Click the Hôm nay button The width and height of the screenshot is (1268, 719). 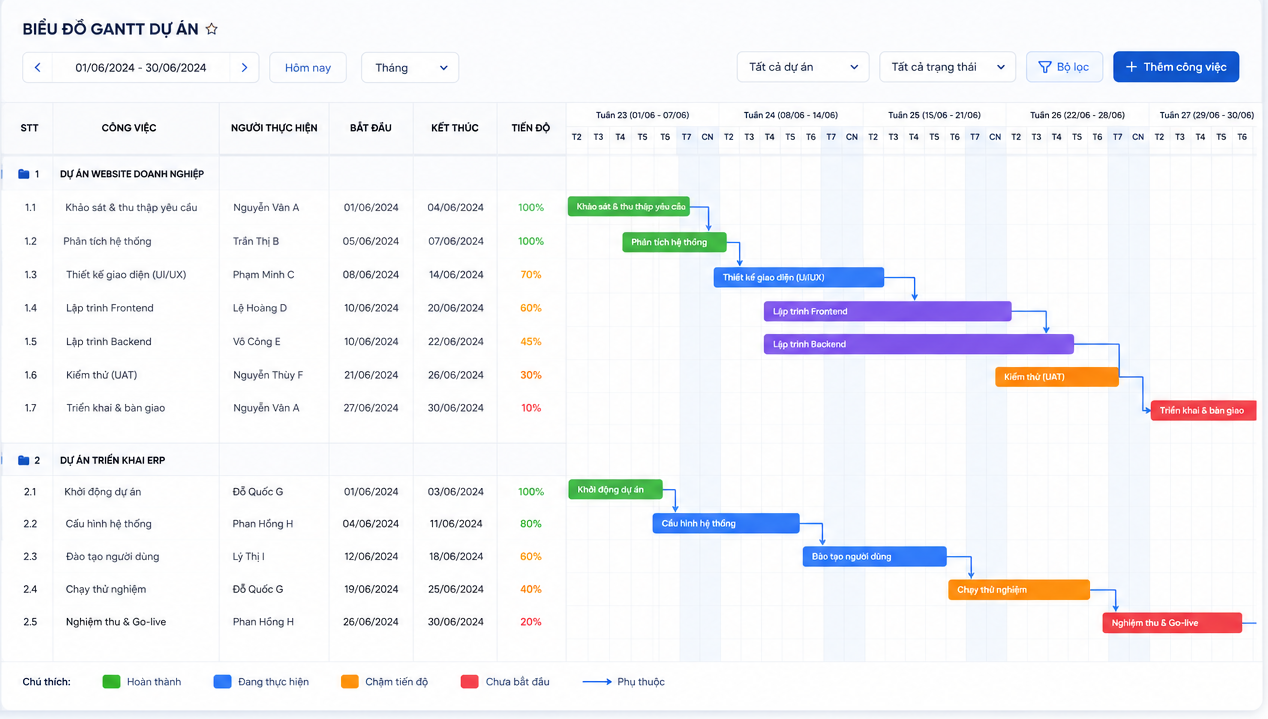tap(308, 68)
